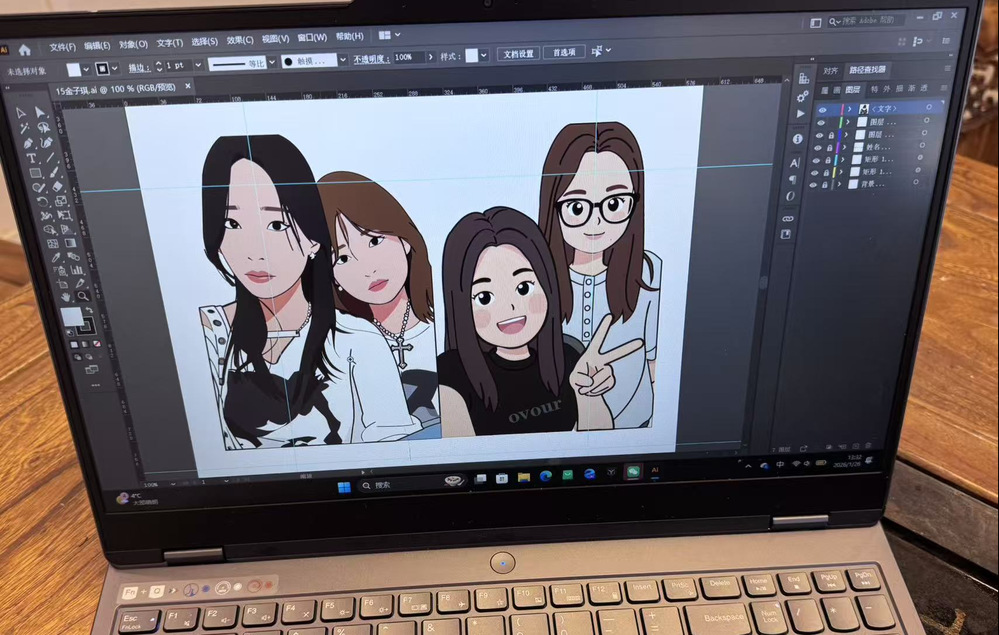The image size is (999, 635).
Task: Expand the 〈文字〉 layer disclosure arrow
Action: [851, 109]
